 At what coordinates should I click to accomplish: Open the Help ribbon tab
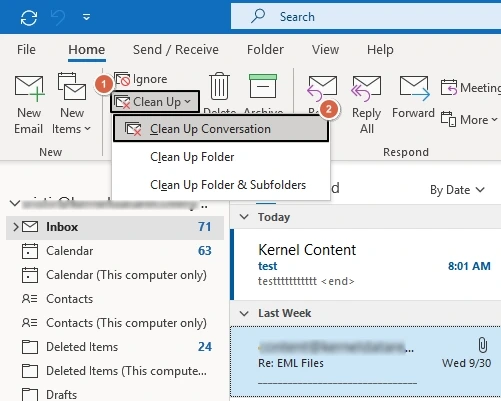tap(380, 50)
